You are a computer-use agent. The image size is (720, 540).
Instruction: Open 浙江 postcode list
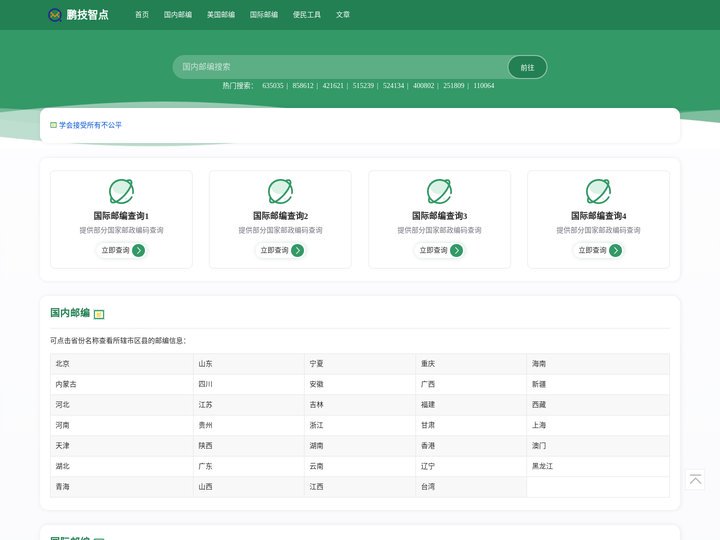point(316,425)
